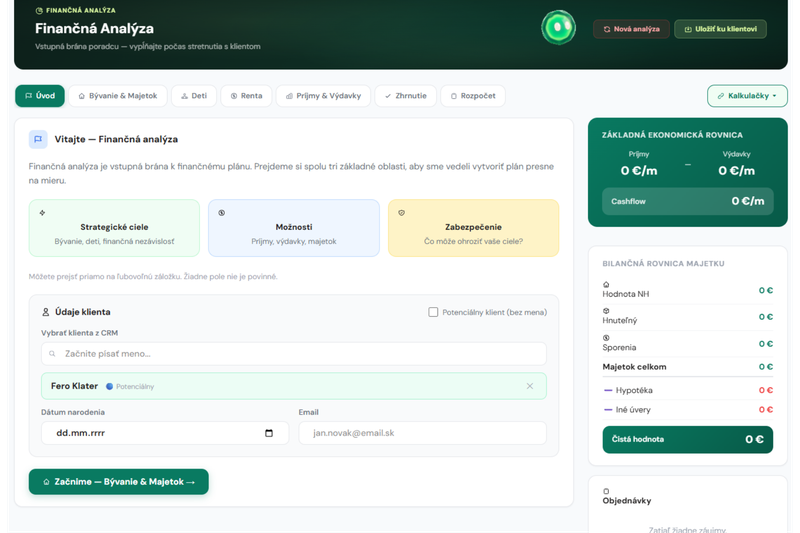This screenshot has width=800, height=533.
Task: Click the Výdavky 0 €/m value
Action: [736, 171]
